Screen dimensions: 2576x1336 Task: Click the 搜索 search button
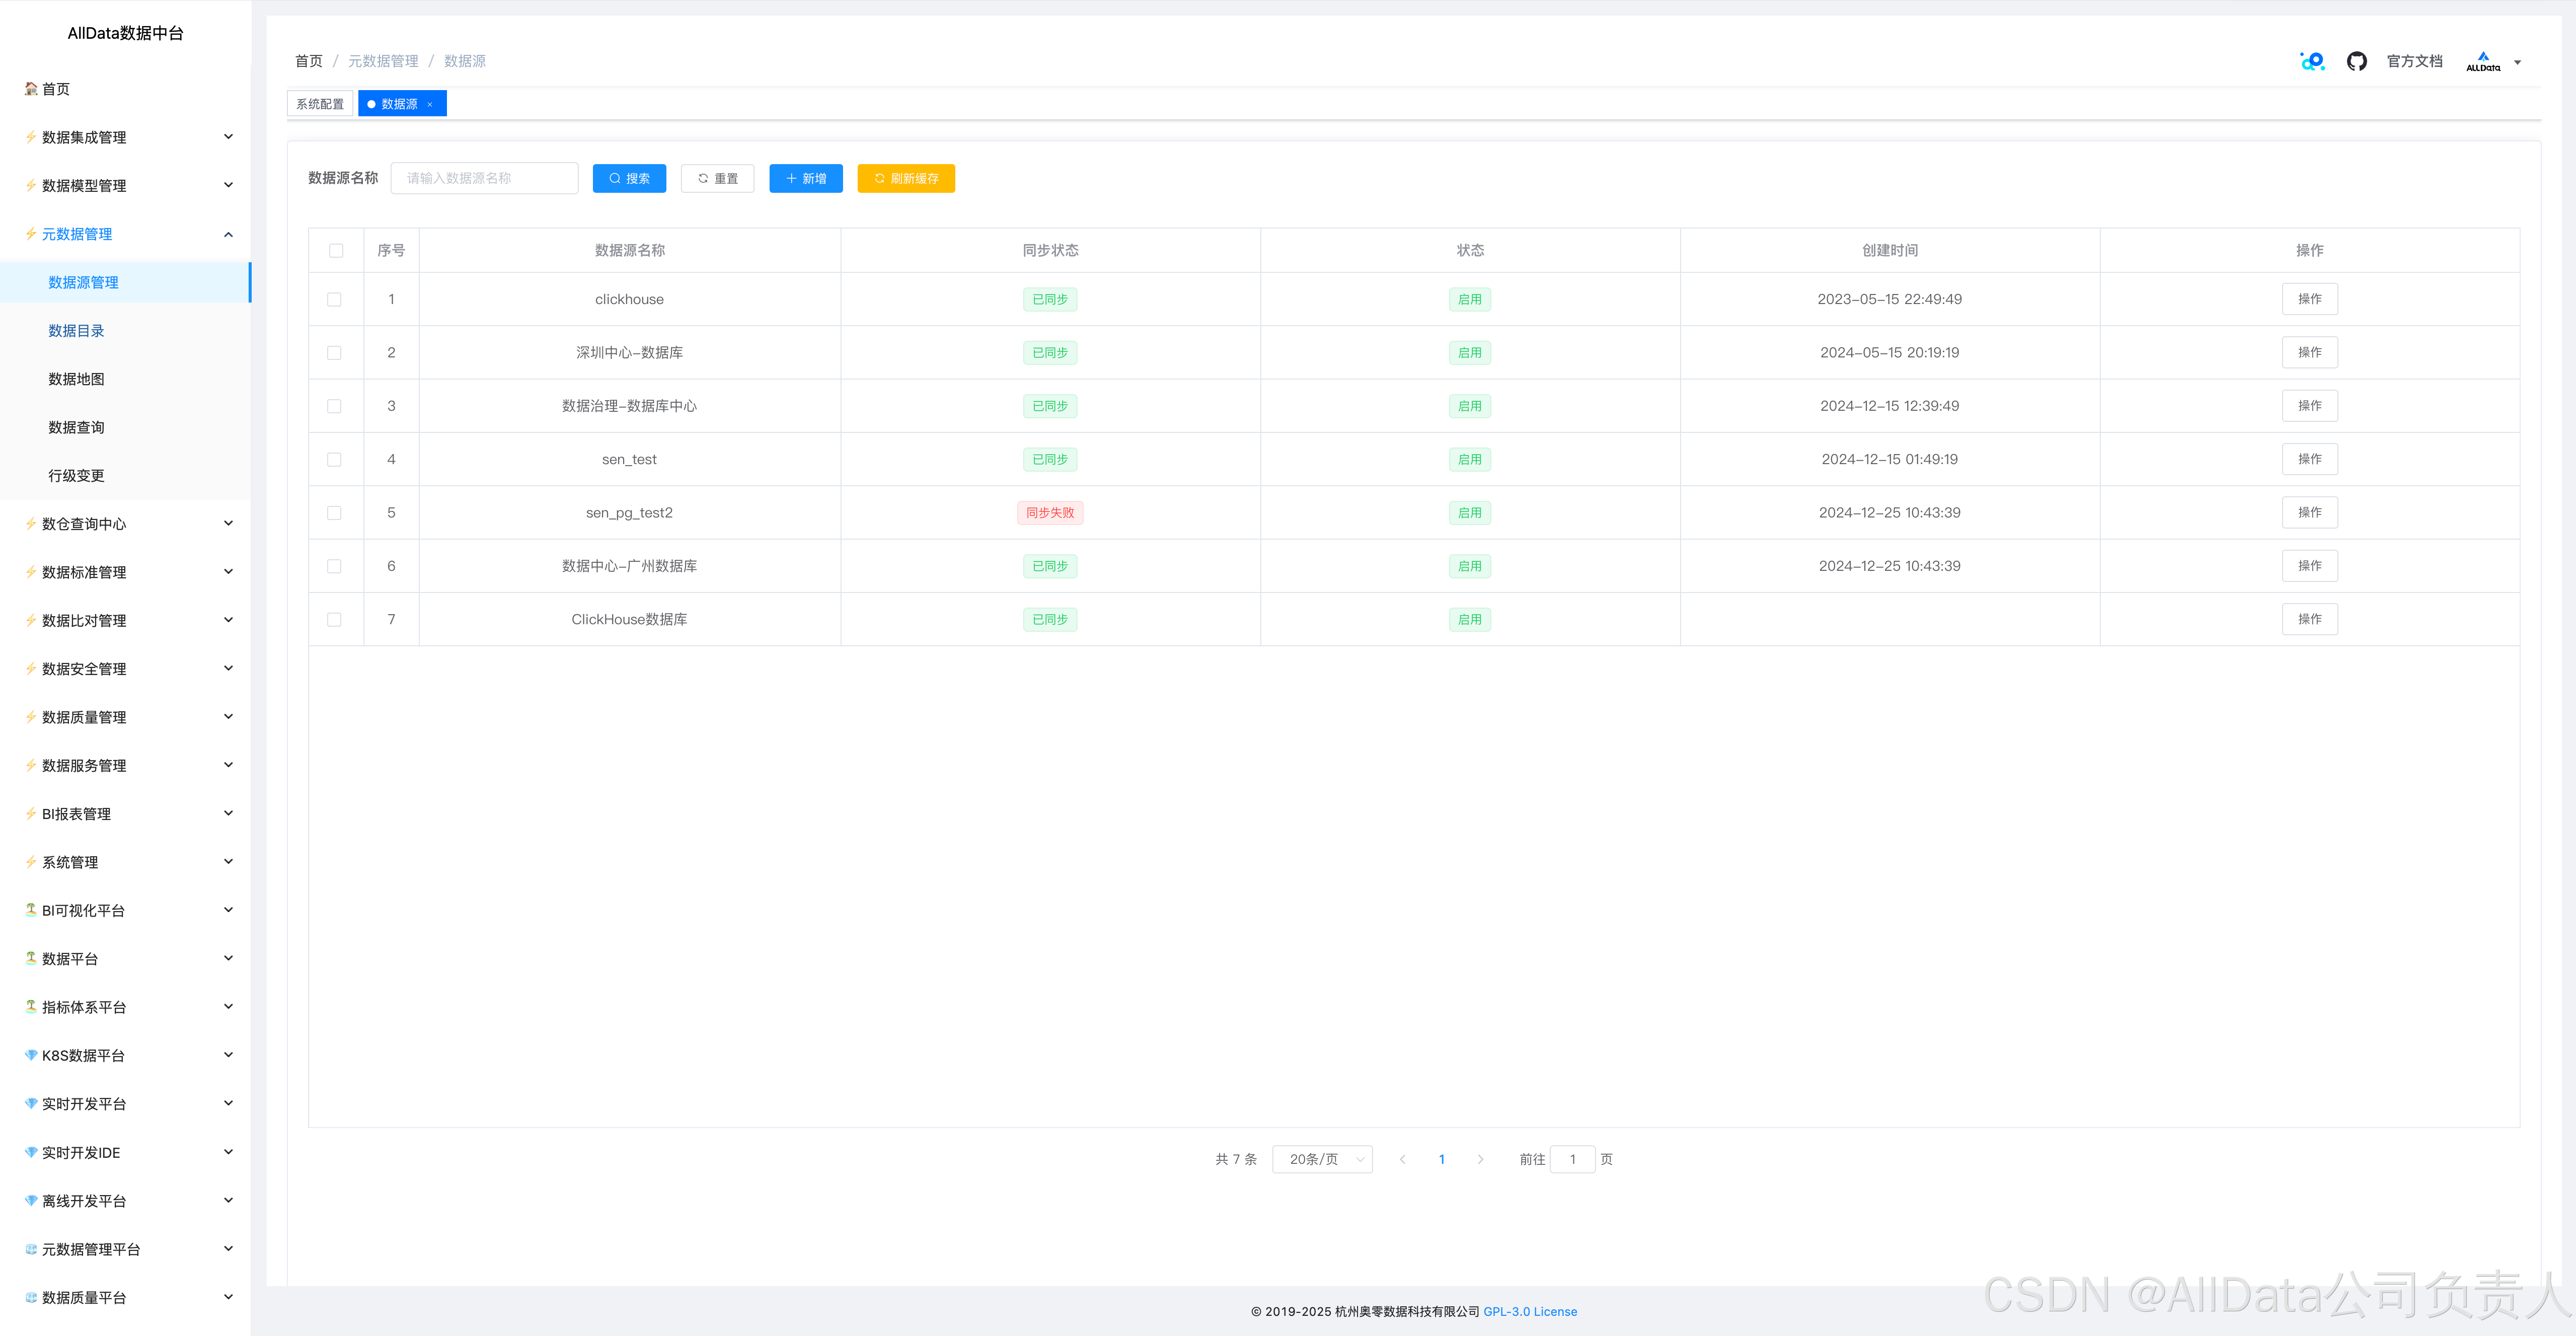(x=629, y=178)
